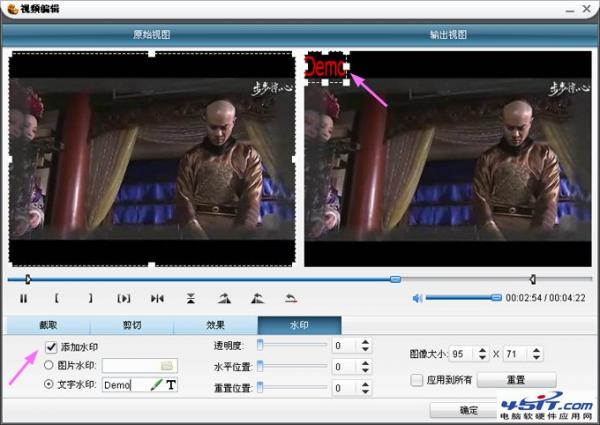600x425 pixels.
Task: Uncheck the 添加水印 checkbox
Action: [x=51, y=347]
